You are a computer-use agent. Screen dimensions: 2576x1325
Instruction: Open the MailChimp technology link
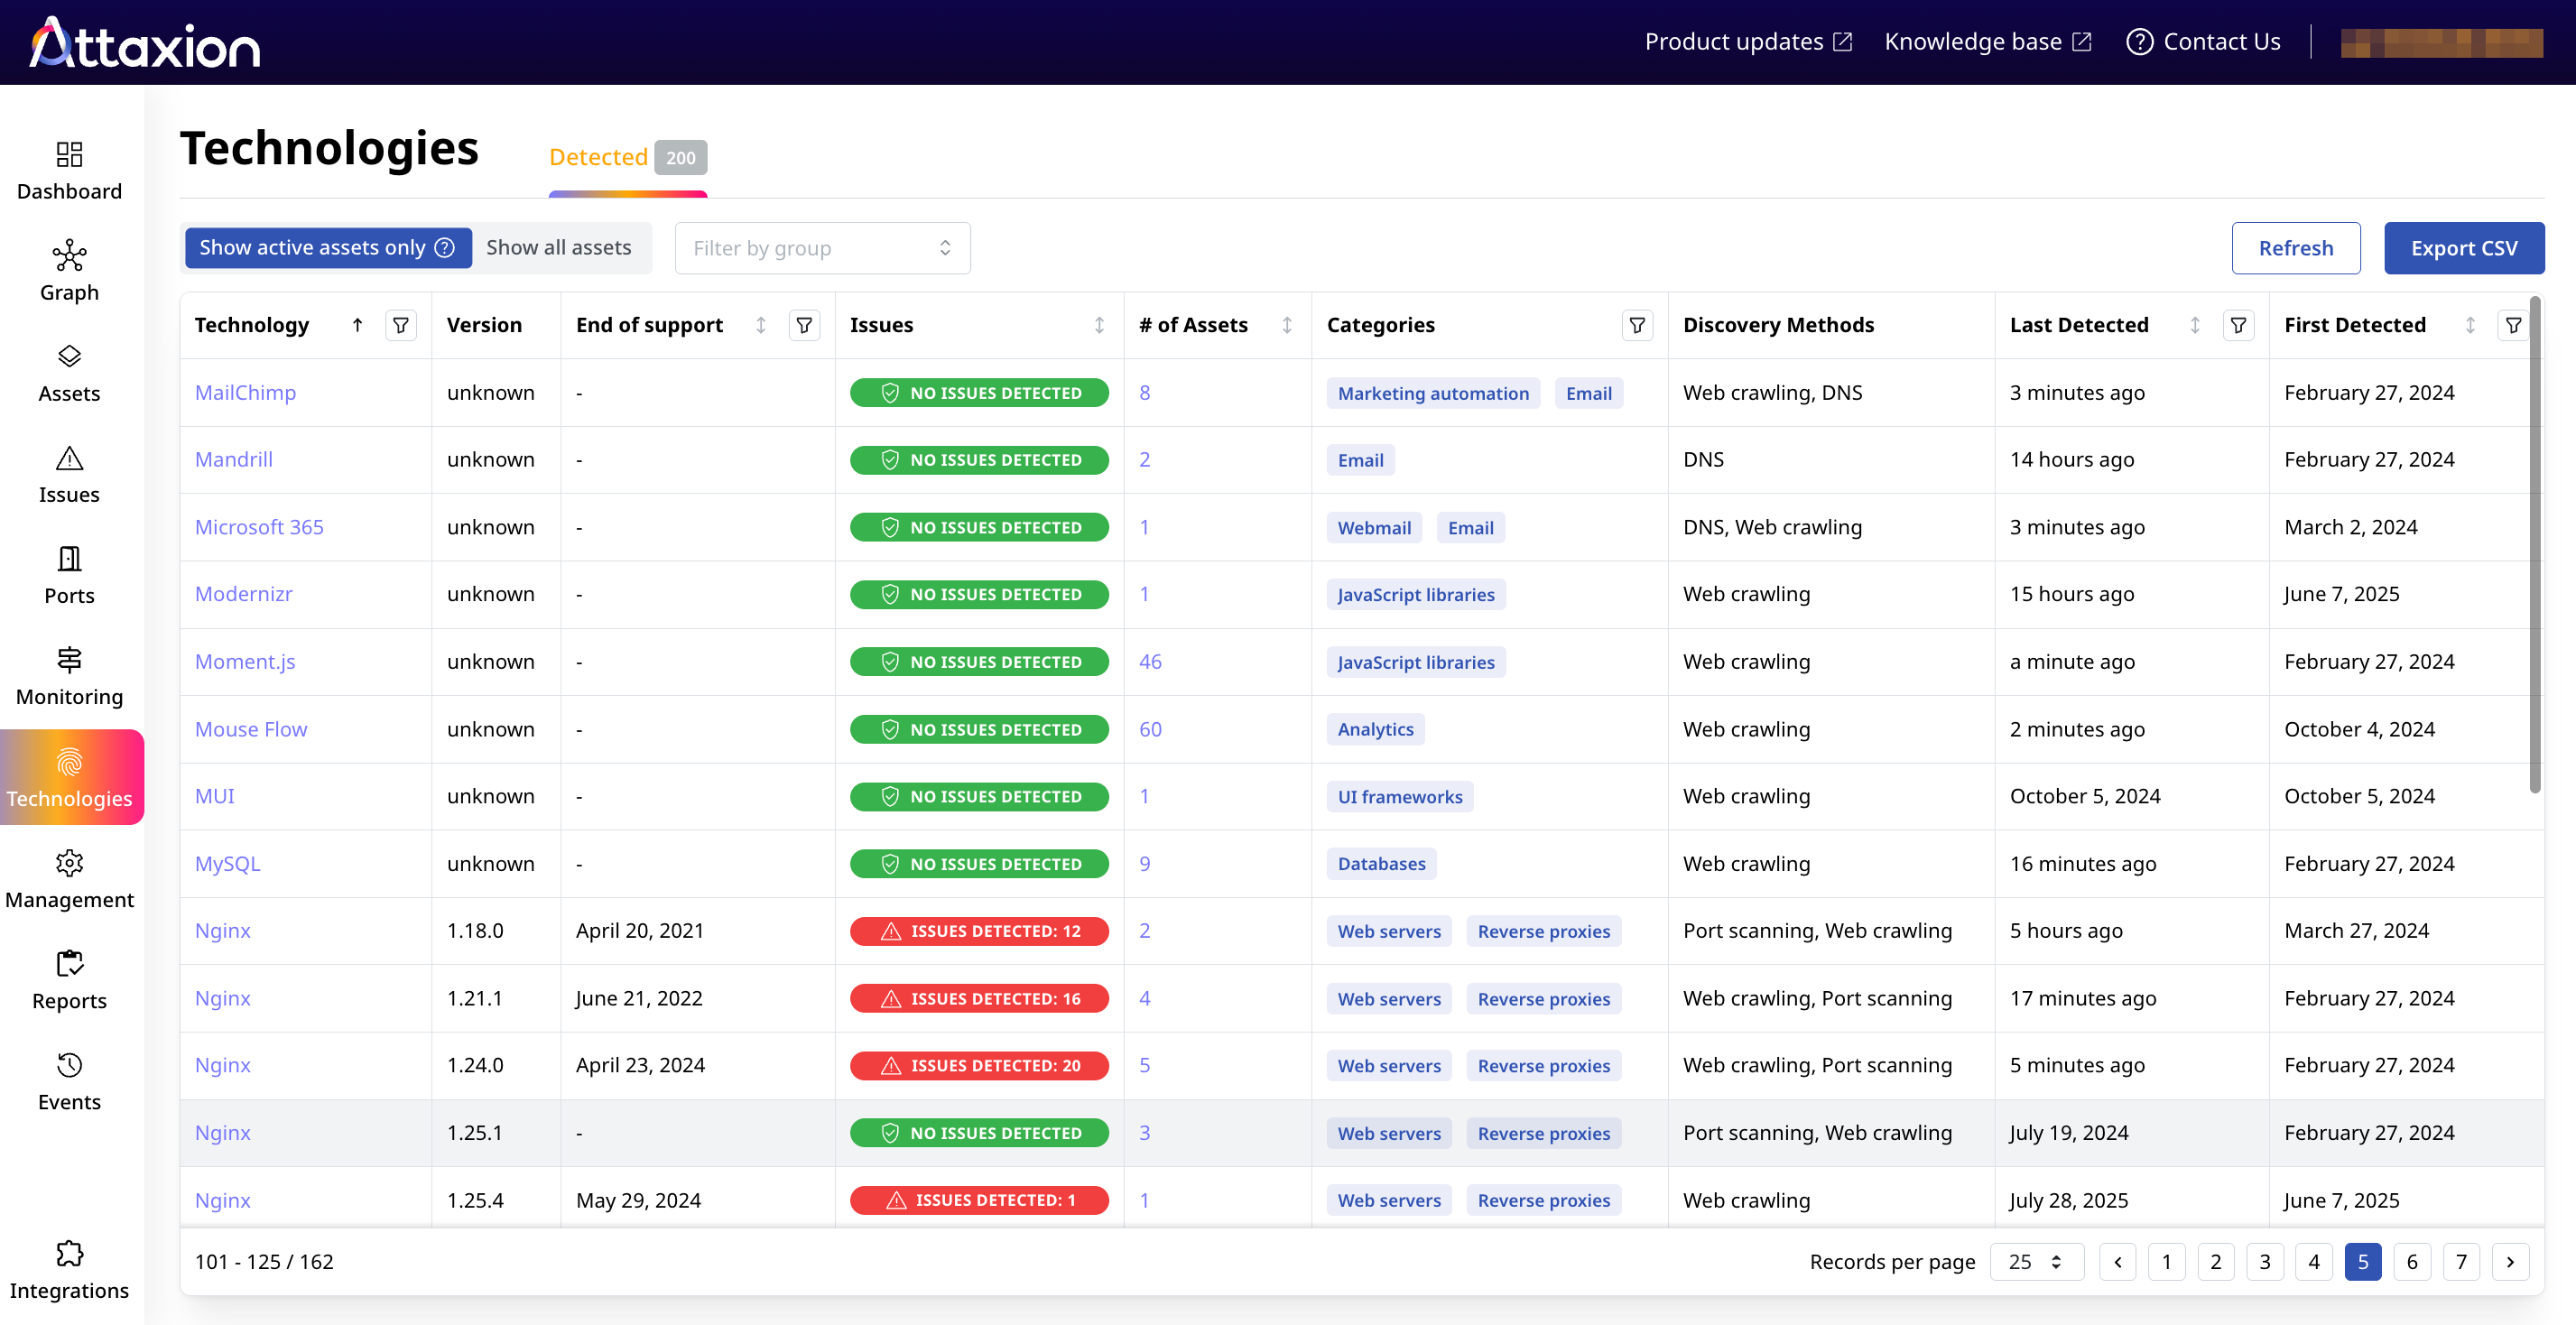[x=245, y=392]
